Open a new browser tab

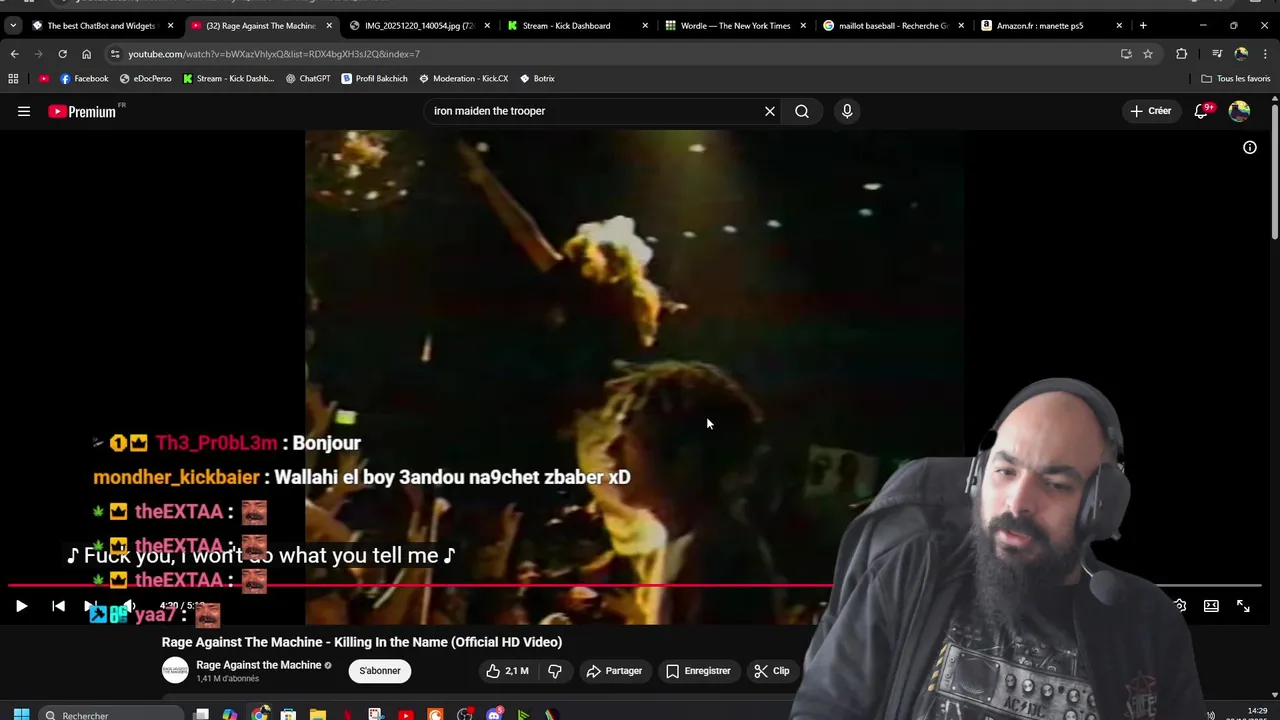tap(1143, 25)
